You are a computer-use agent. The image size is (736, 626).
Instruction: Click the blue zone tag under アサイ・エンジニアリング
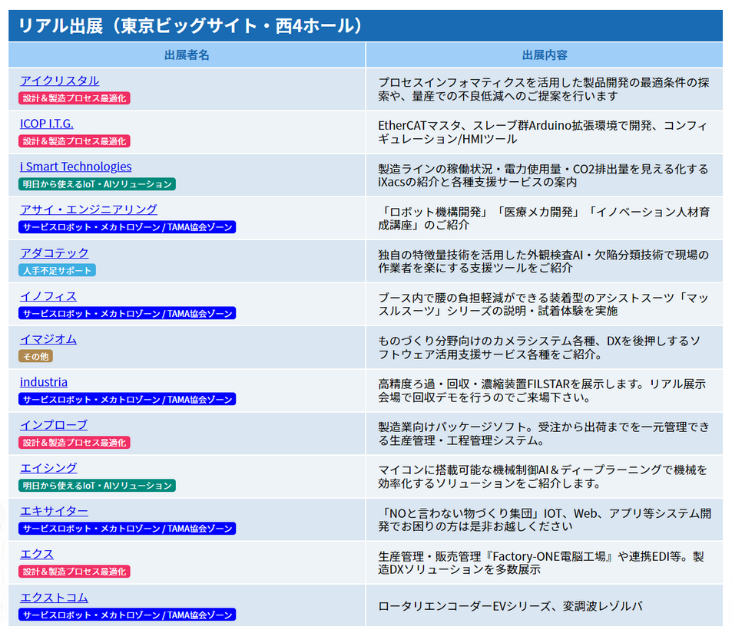tap(127, 227)
